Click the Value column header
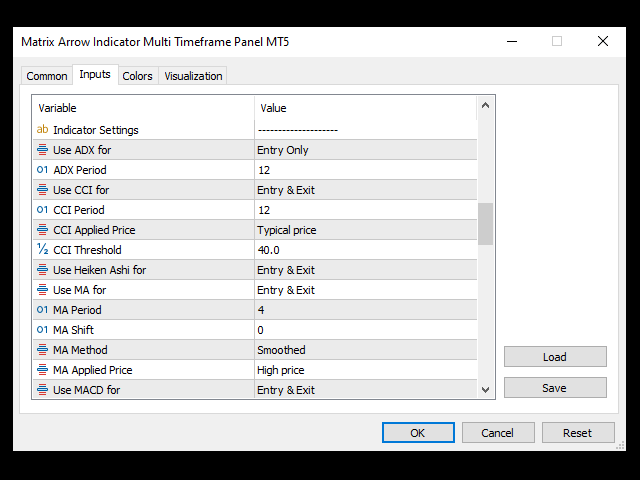This screenshot has height=480, width=640. click(x=366, y=108)
